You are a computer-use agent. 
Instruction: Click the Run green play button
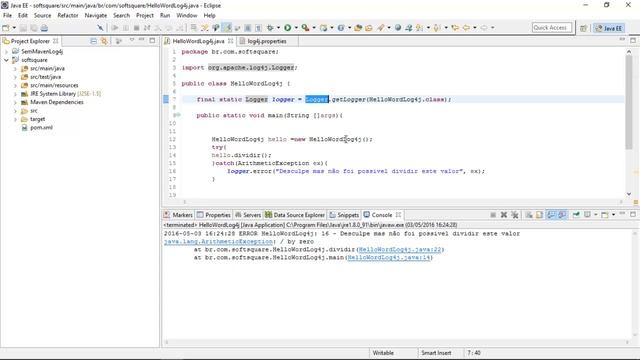click(288, 28)
